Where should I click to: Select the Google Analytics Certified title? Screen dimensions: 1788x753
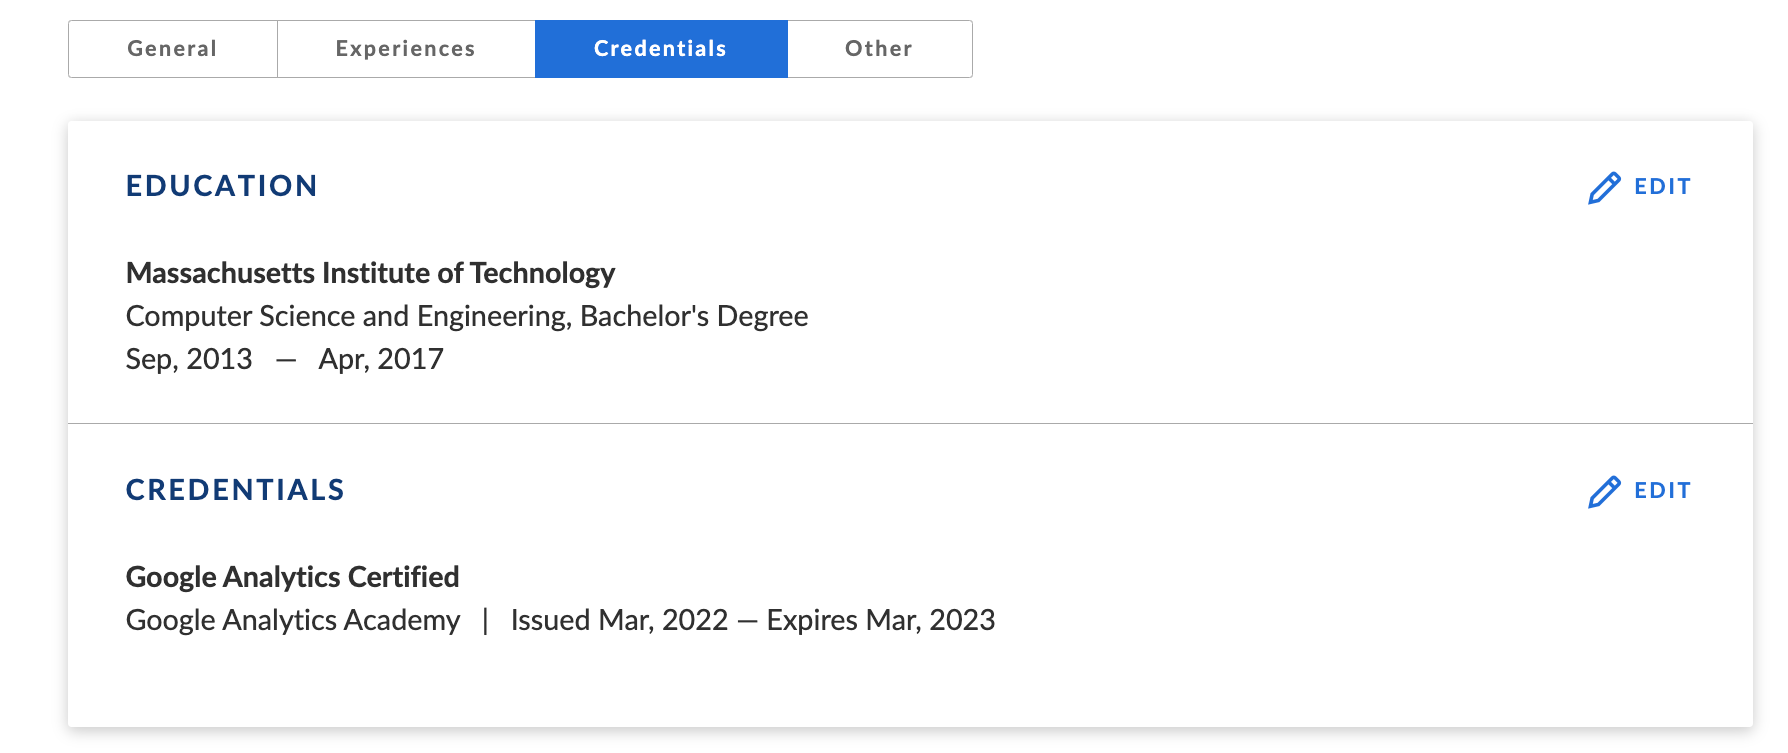[292, 577]
